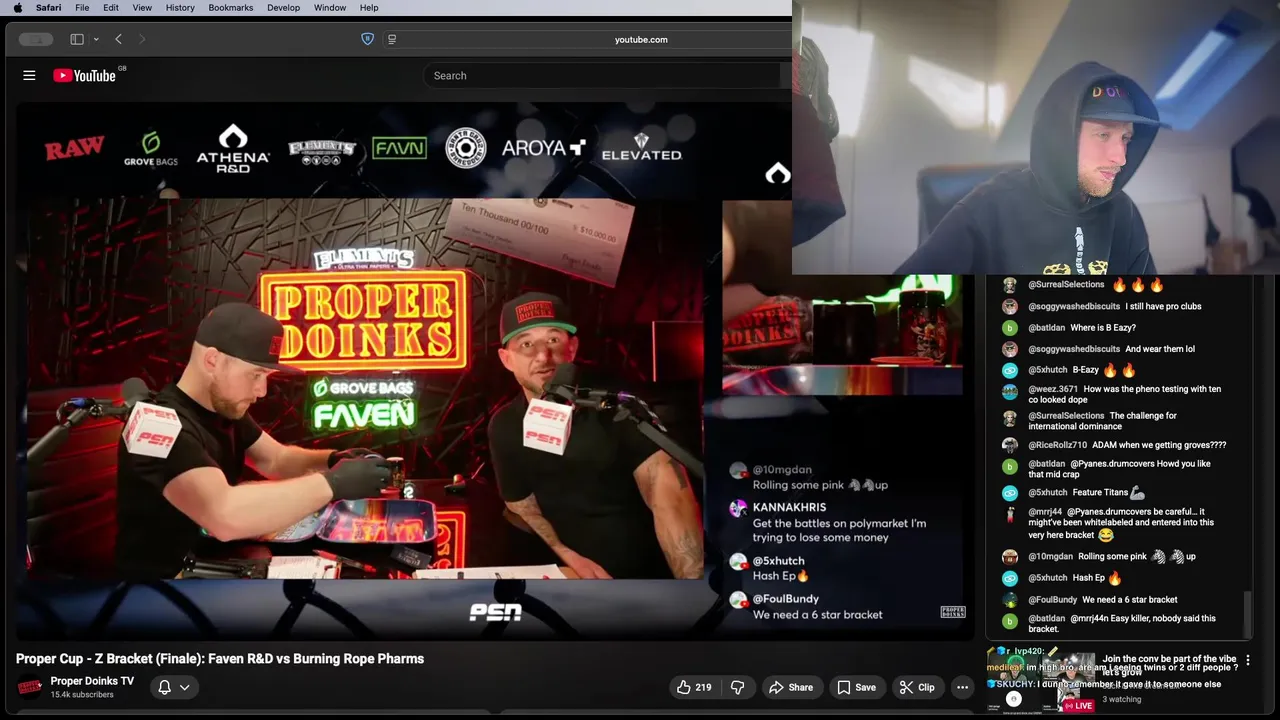Image resolution: width=1280 pixels, height=720 pixels.
Task: Go back to the previous page
Action: pyautogui.click(x=118, y=39)
